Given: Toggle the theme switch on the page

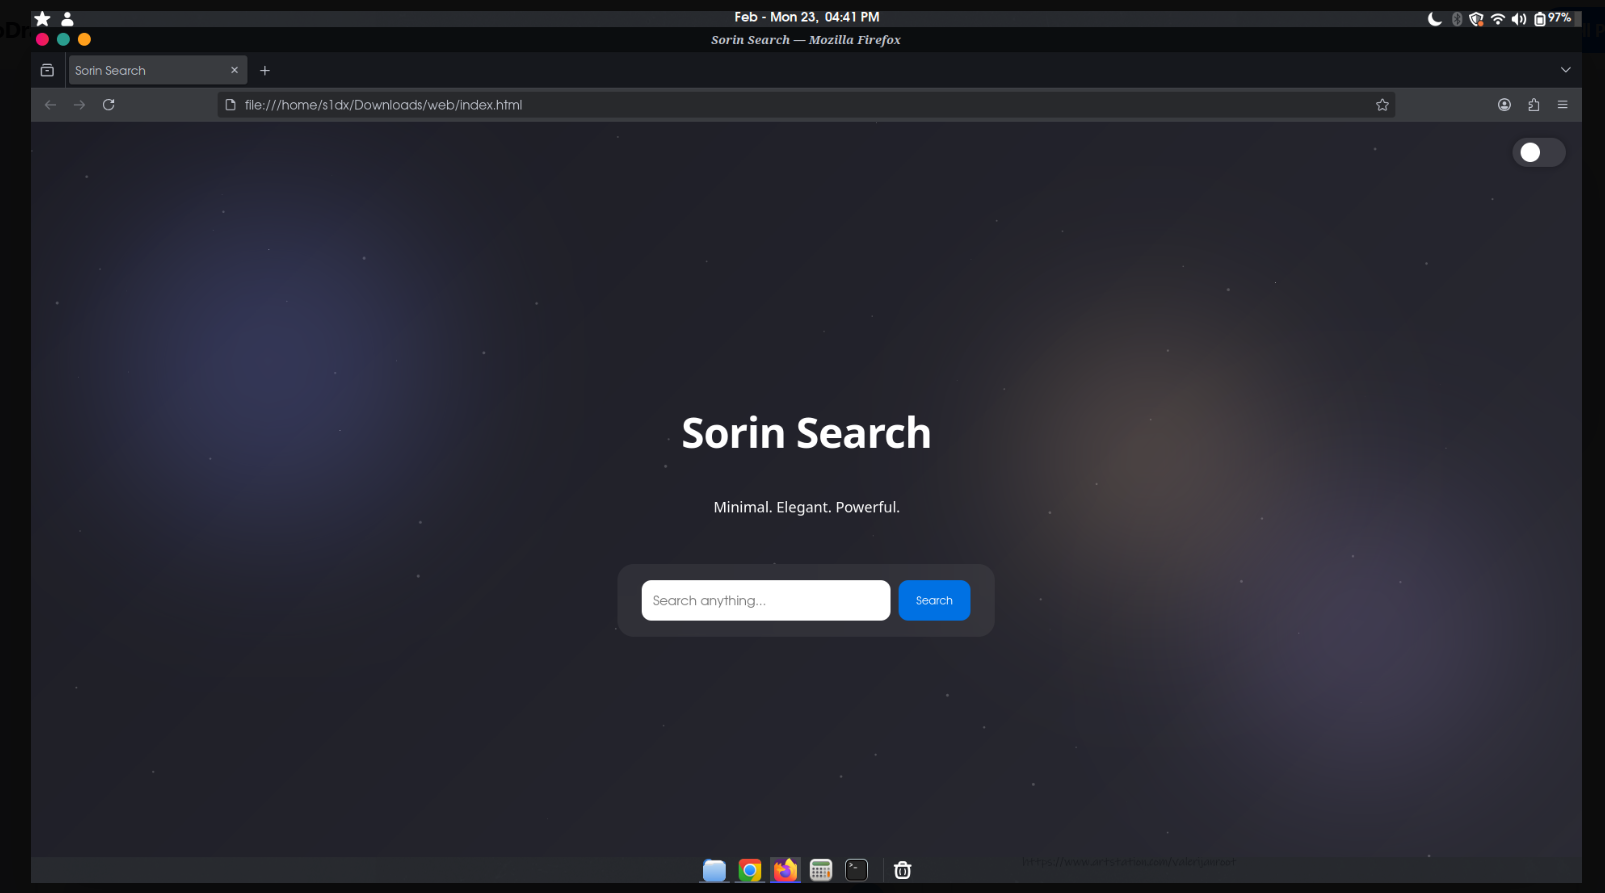Looking at the screenshot, I should pyautogui.click(x=1538, y=152).
